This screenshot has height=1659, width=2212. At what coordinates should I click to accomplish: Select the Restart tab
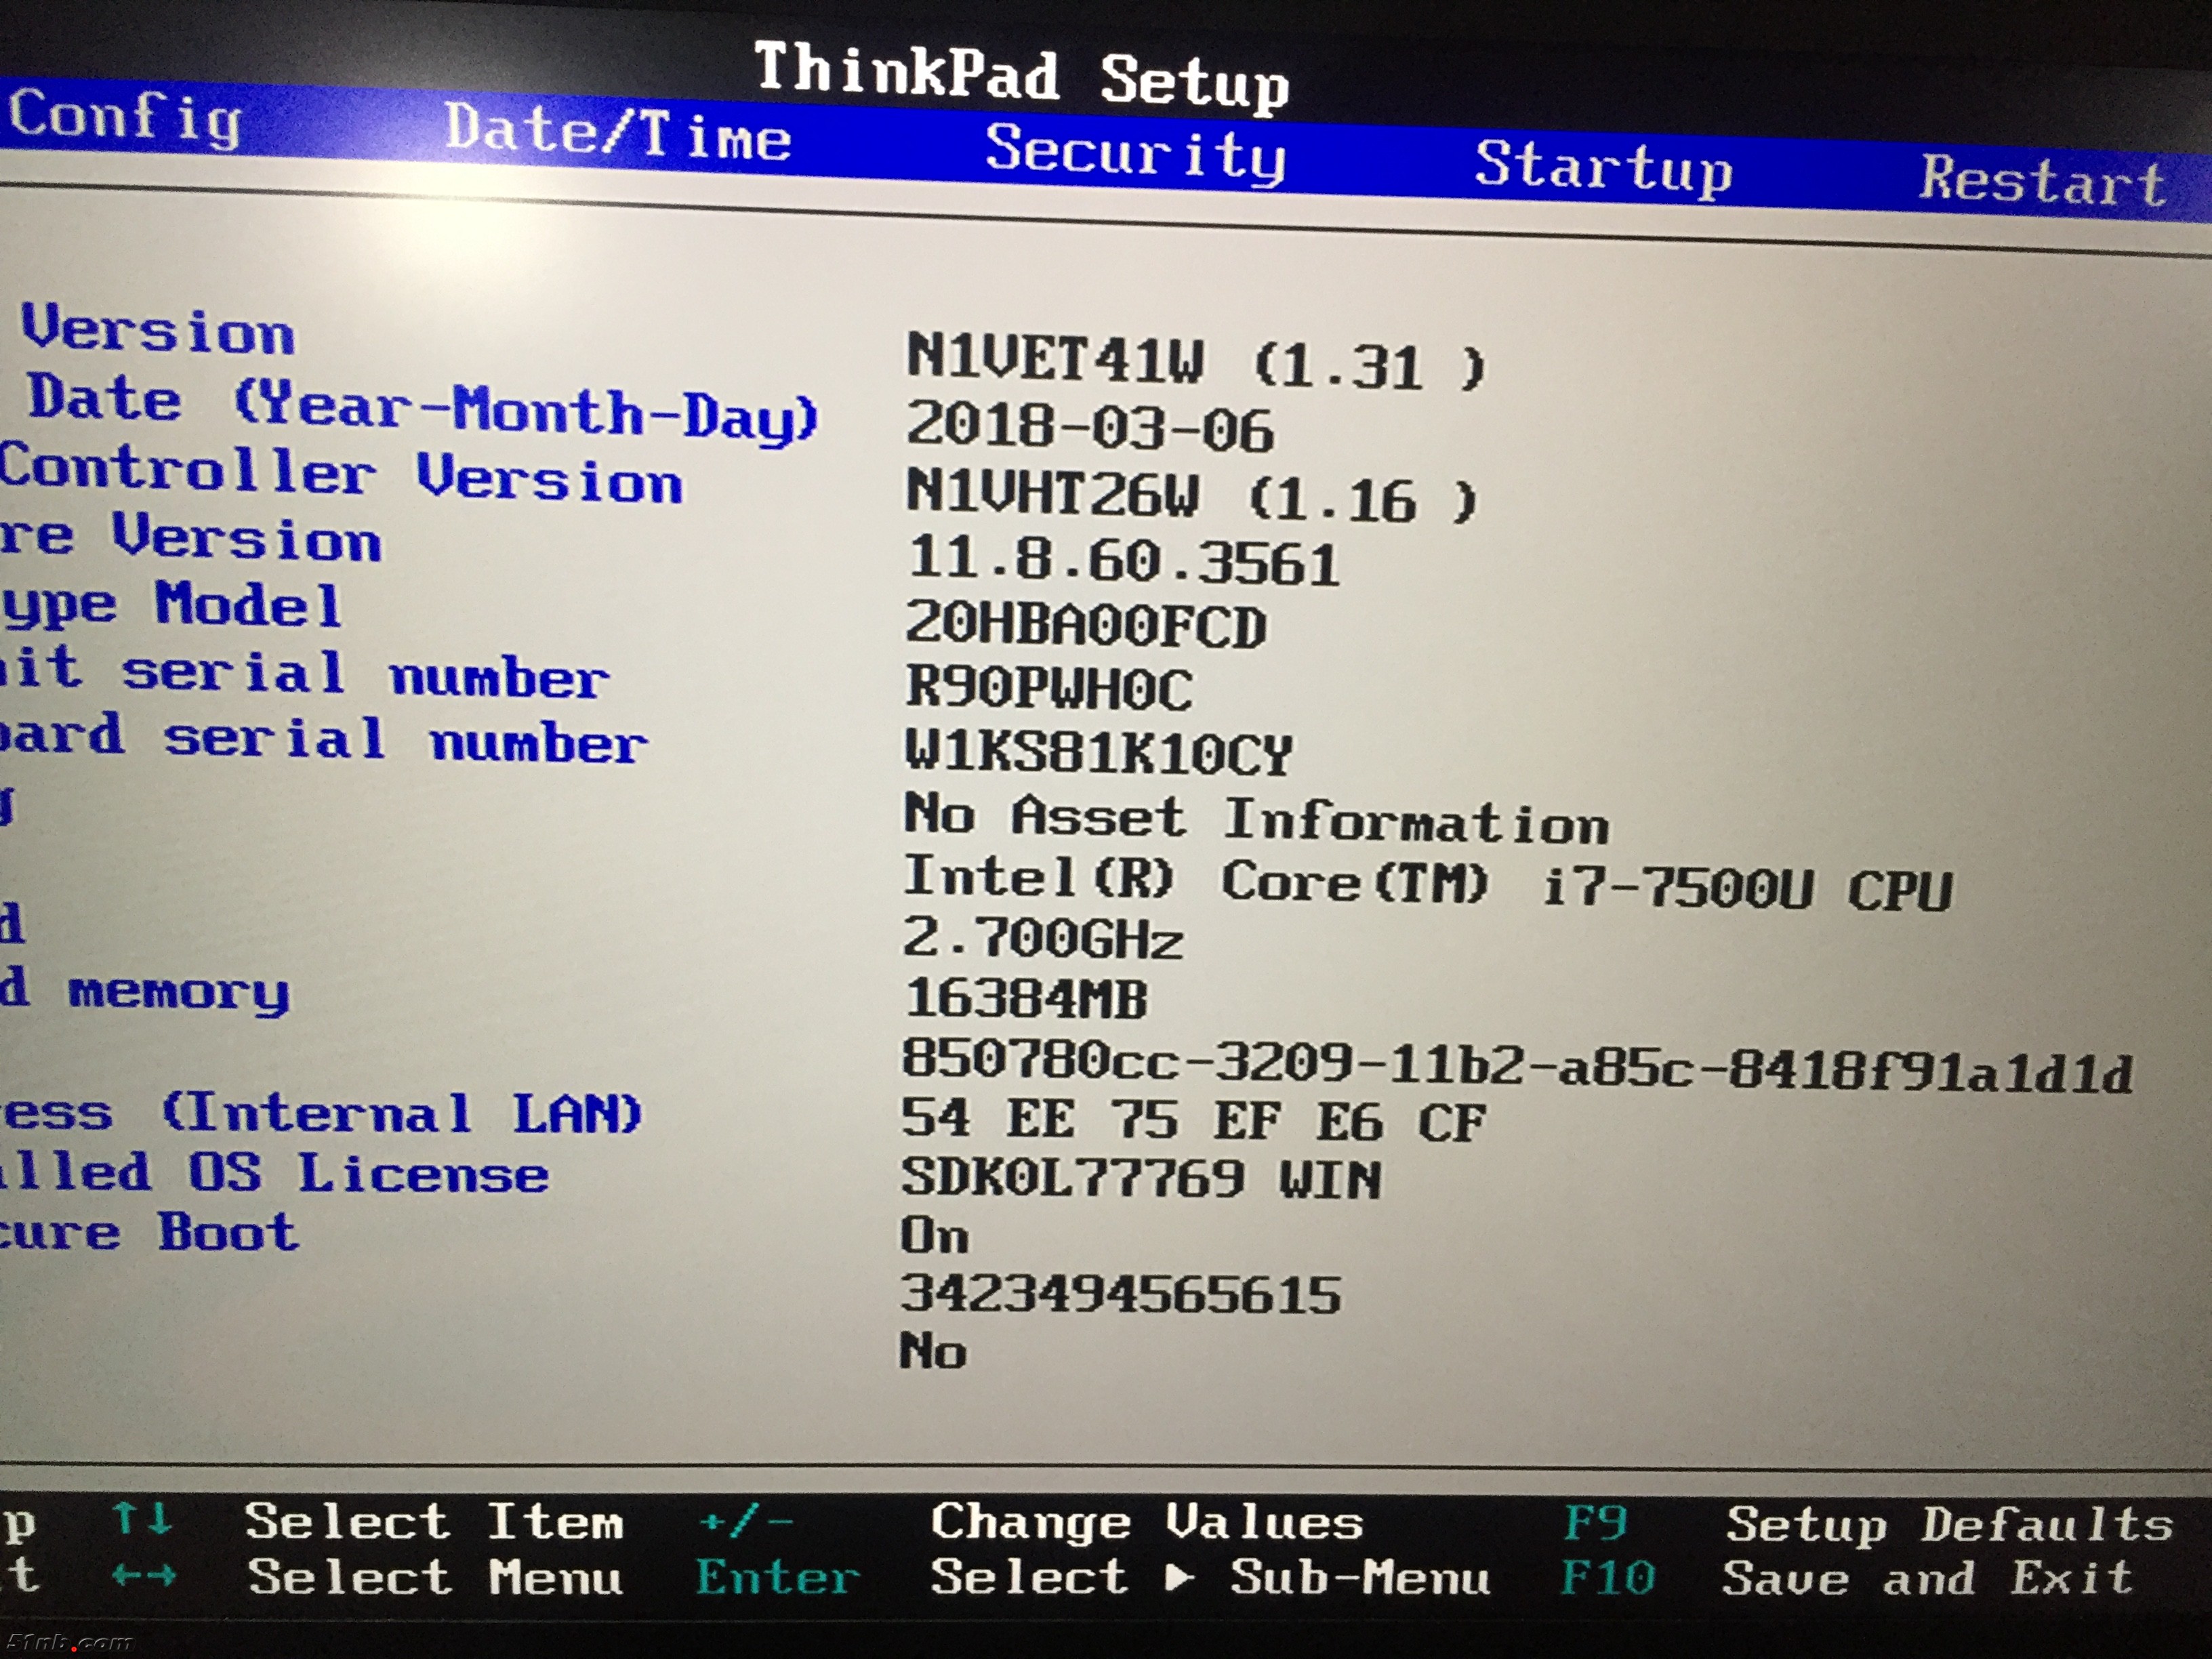pos(2042,181)
